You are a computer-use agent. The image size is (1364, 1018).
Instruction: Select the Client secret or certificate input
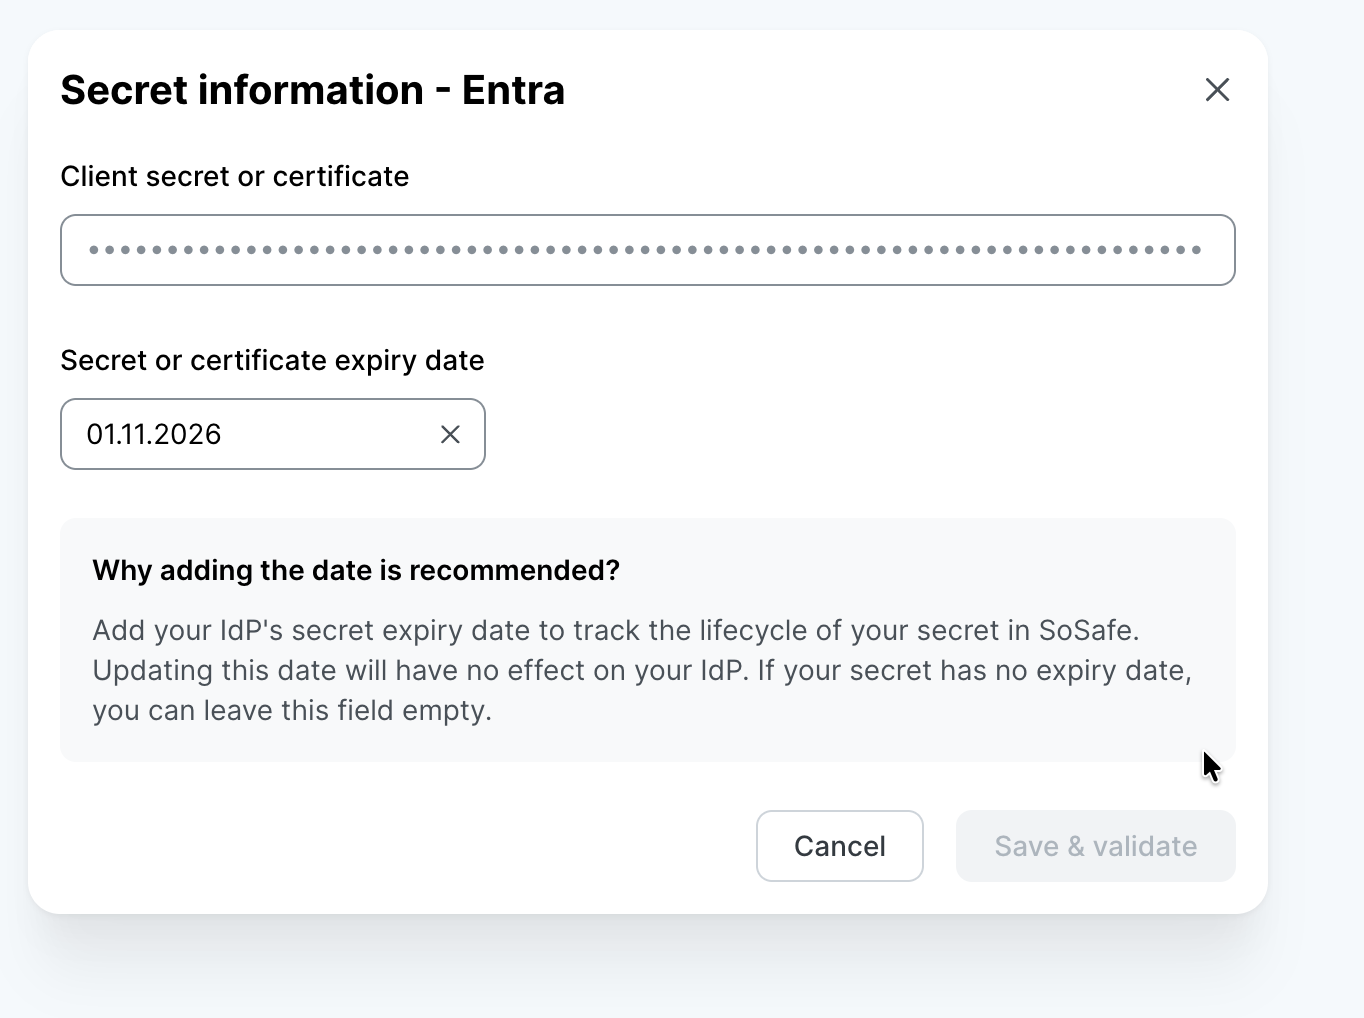tap(648, 250)
